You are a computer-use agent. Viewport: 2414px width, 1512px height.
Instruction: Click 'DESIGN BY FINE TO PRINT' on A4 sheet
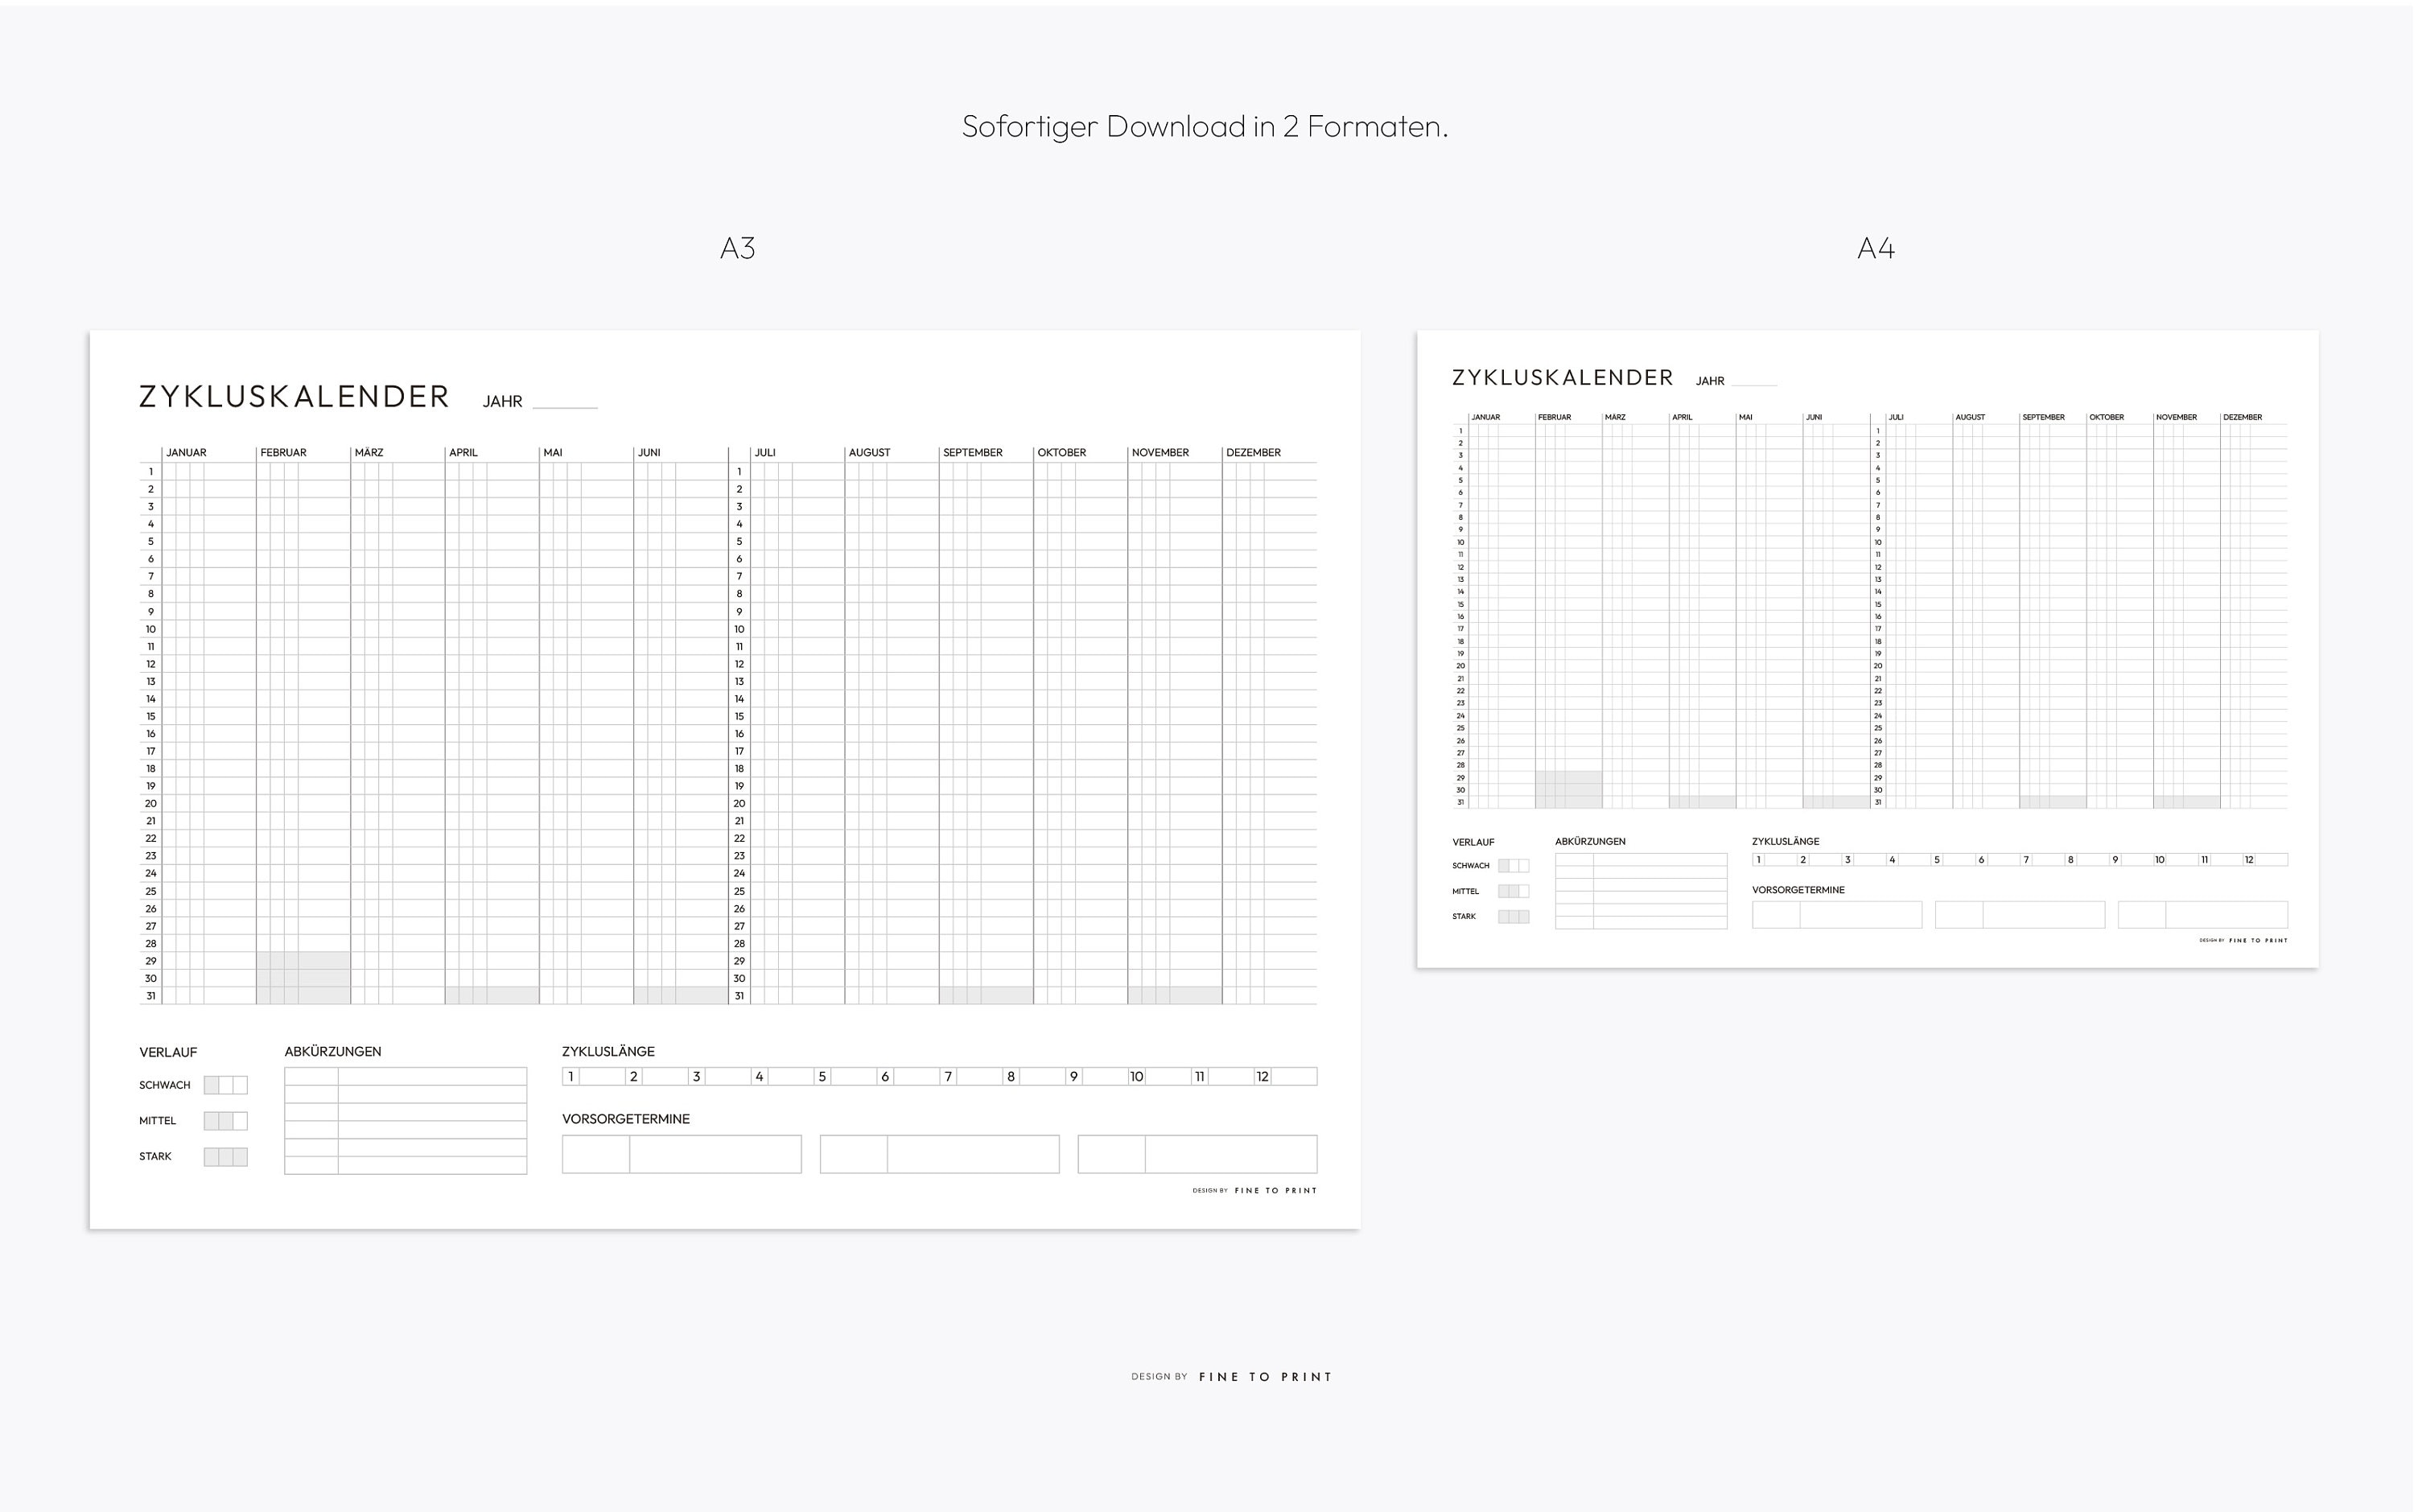(2243, 940)
